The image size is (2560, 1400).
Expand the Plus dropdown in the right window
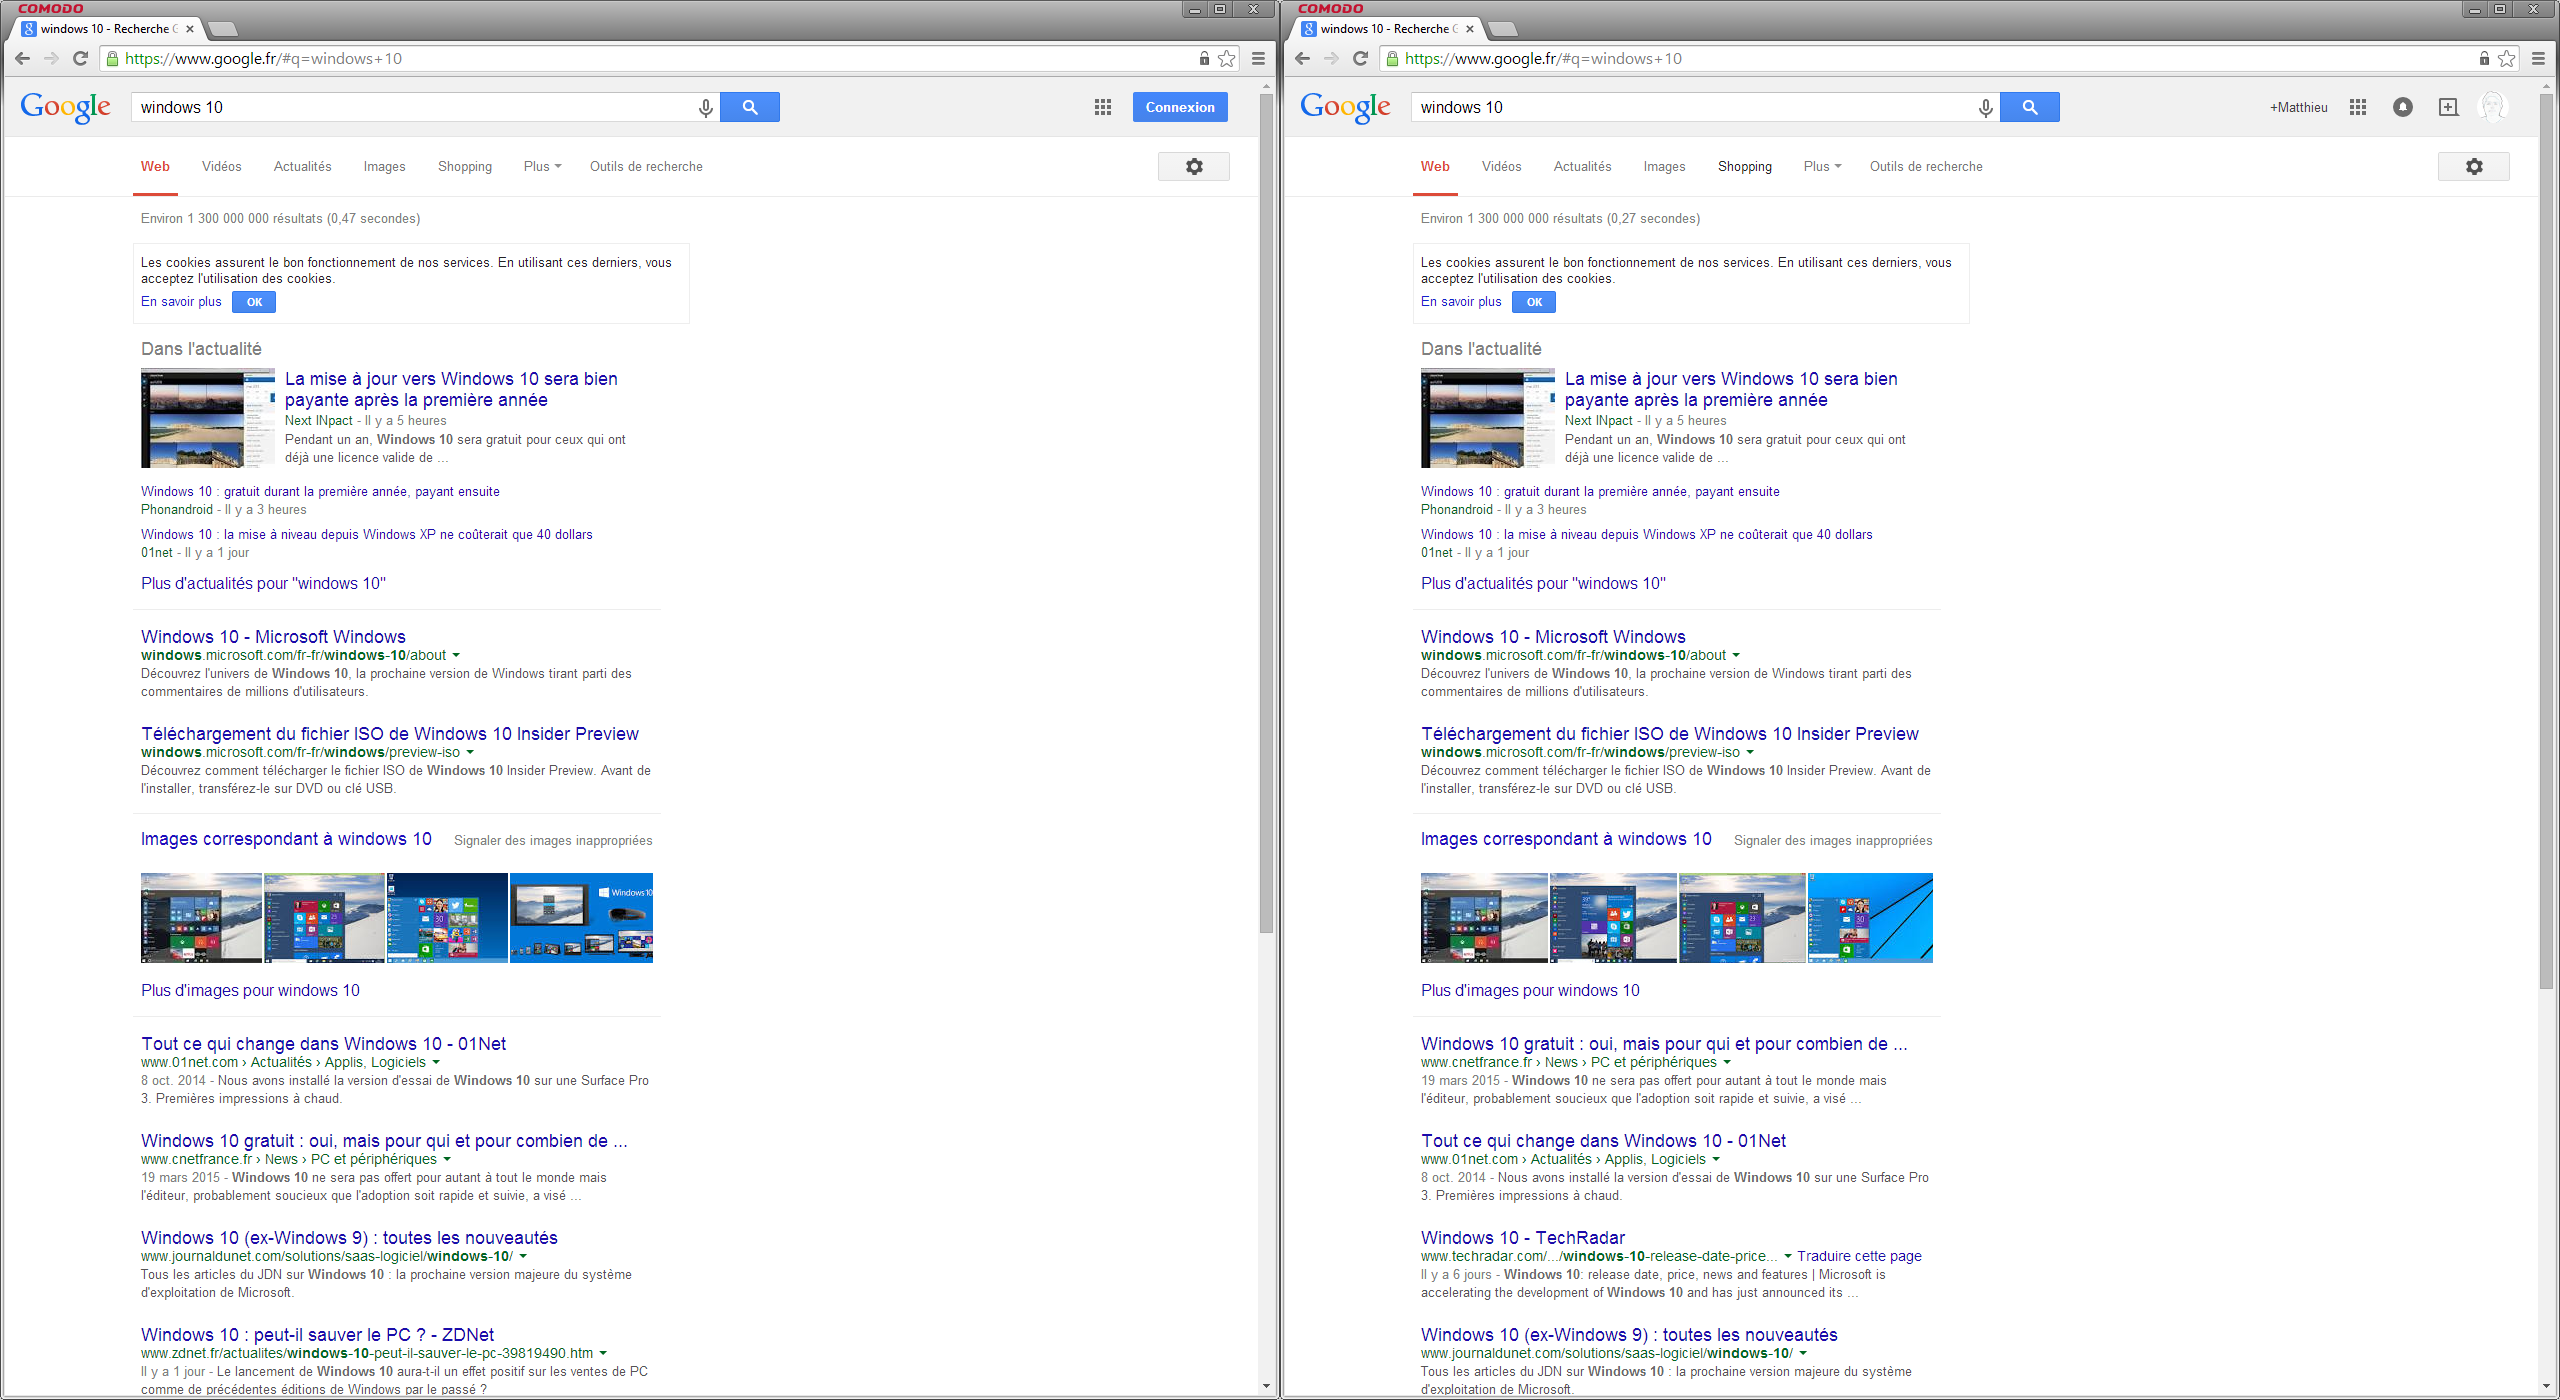point(1822,167)
